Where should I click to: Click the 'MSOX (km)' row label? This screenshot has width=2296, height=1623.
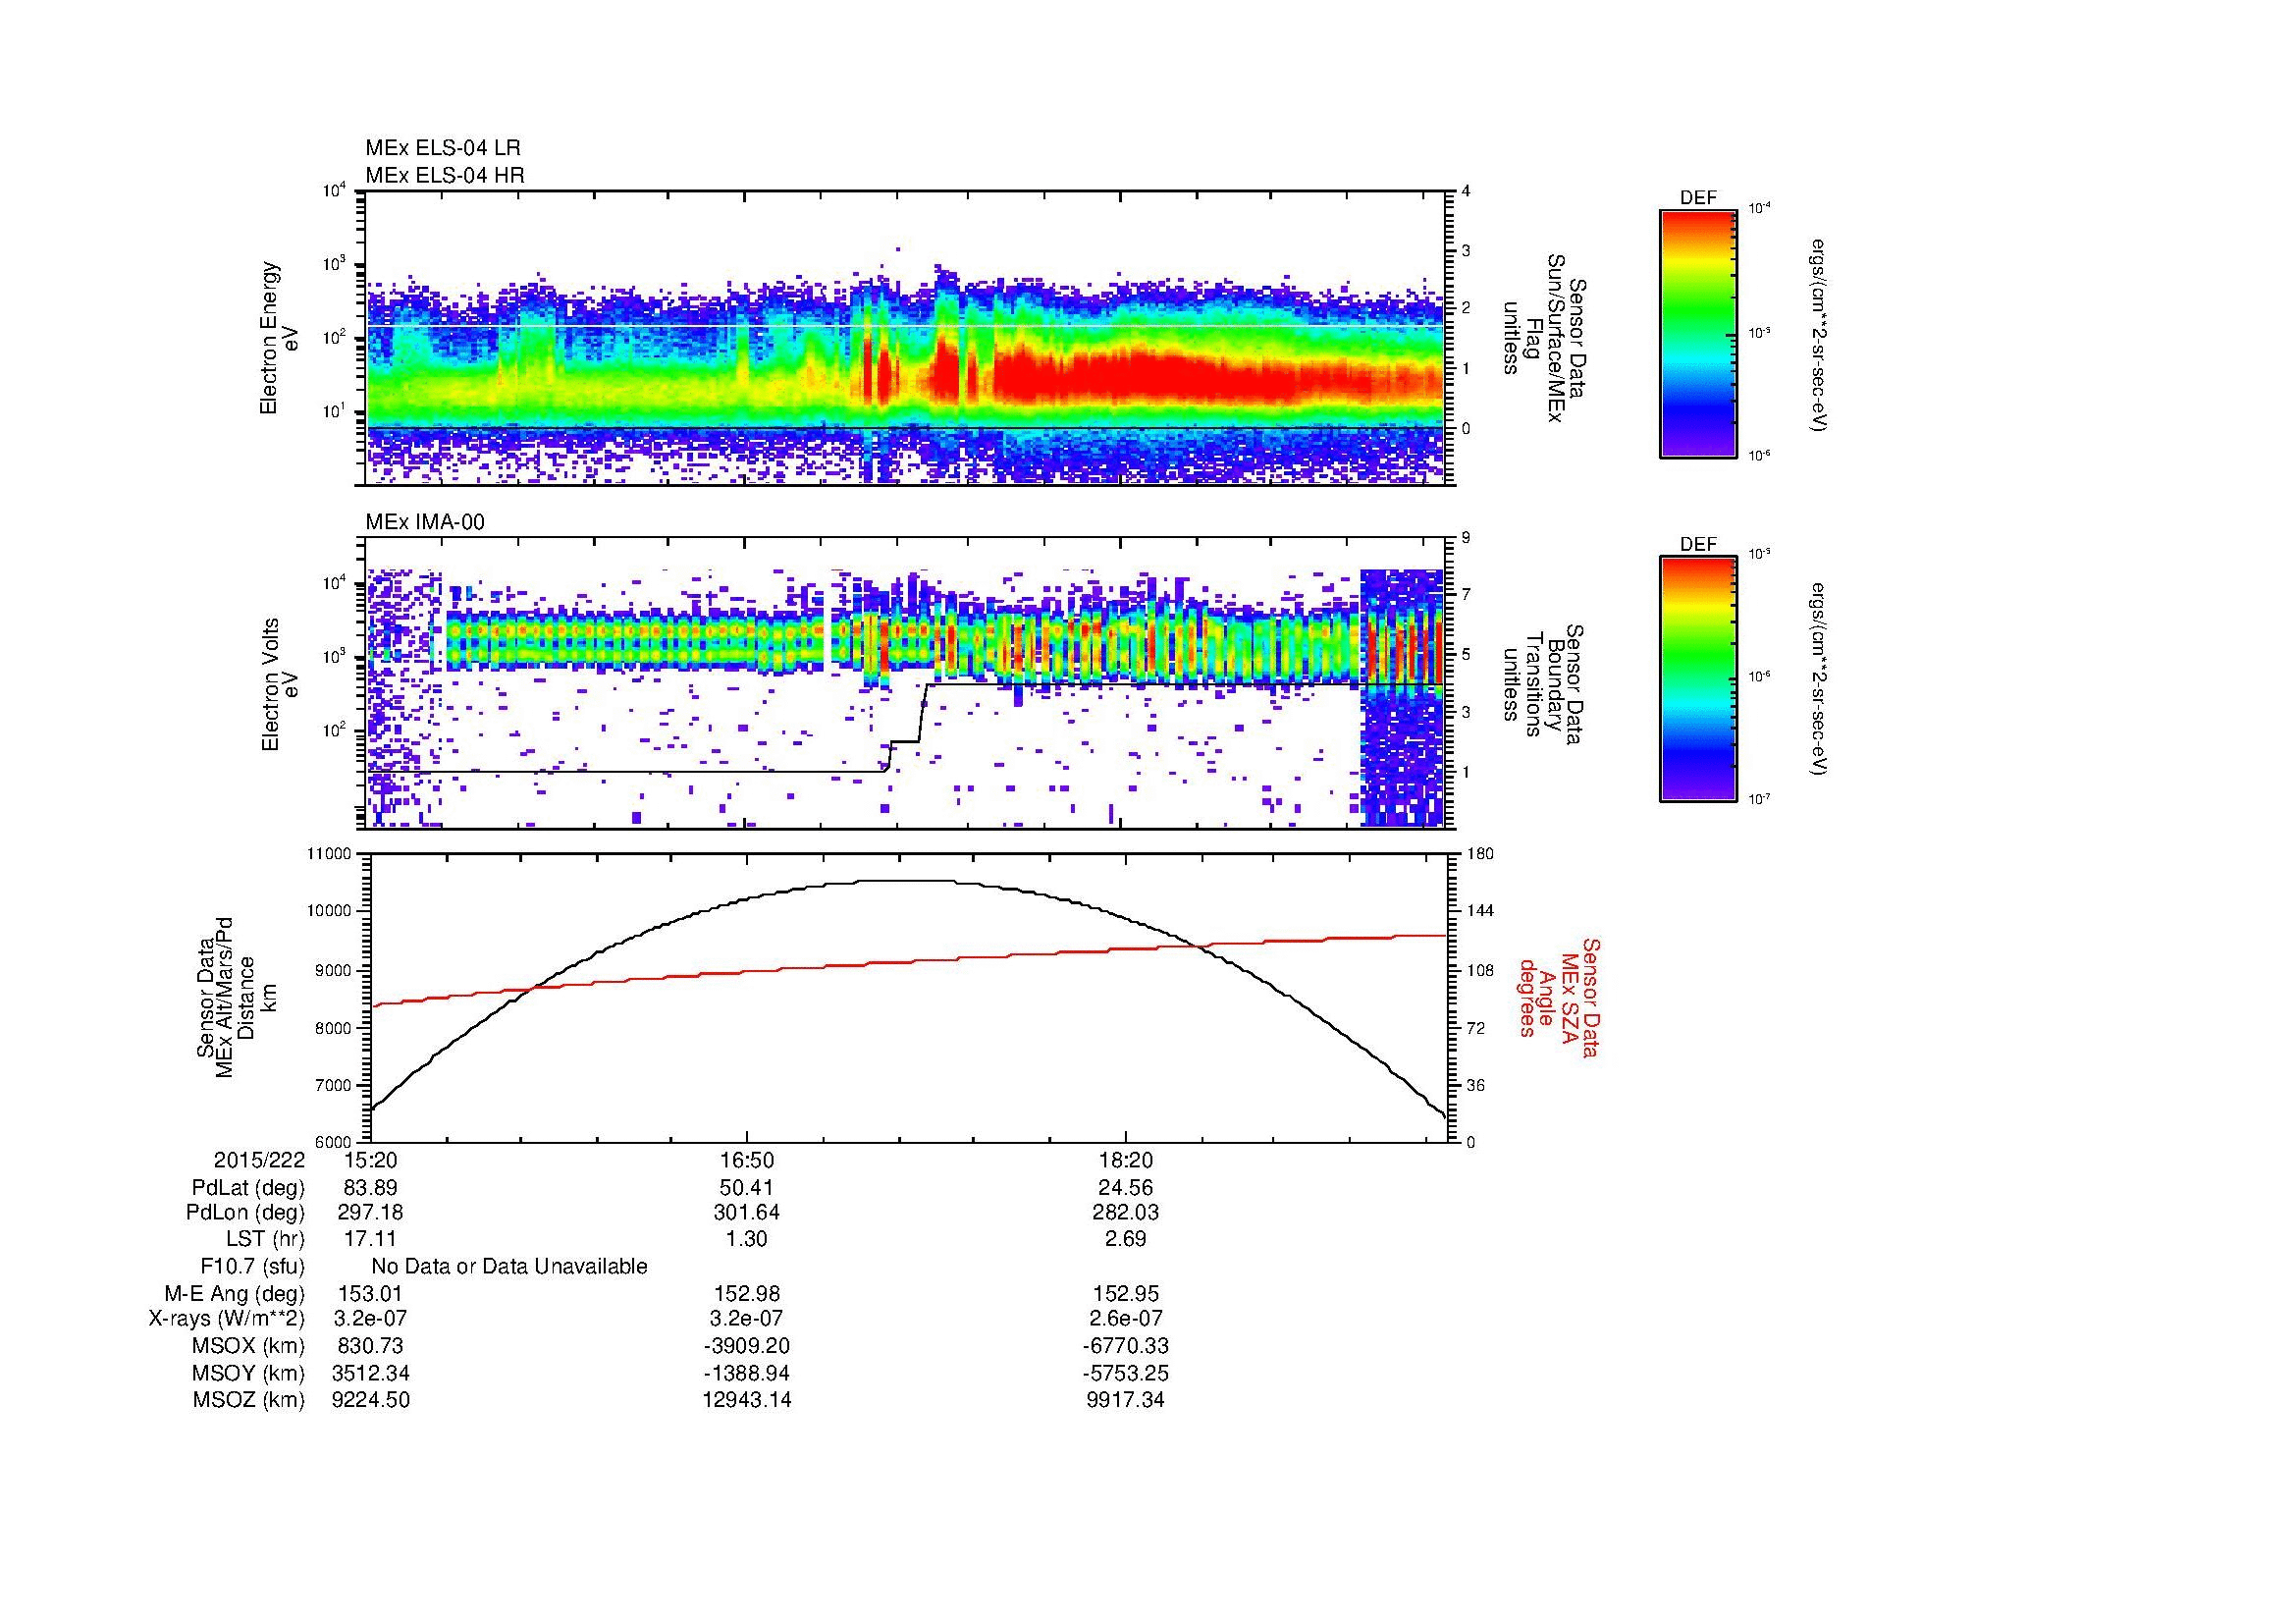tap(249, 1346)
